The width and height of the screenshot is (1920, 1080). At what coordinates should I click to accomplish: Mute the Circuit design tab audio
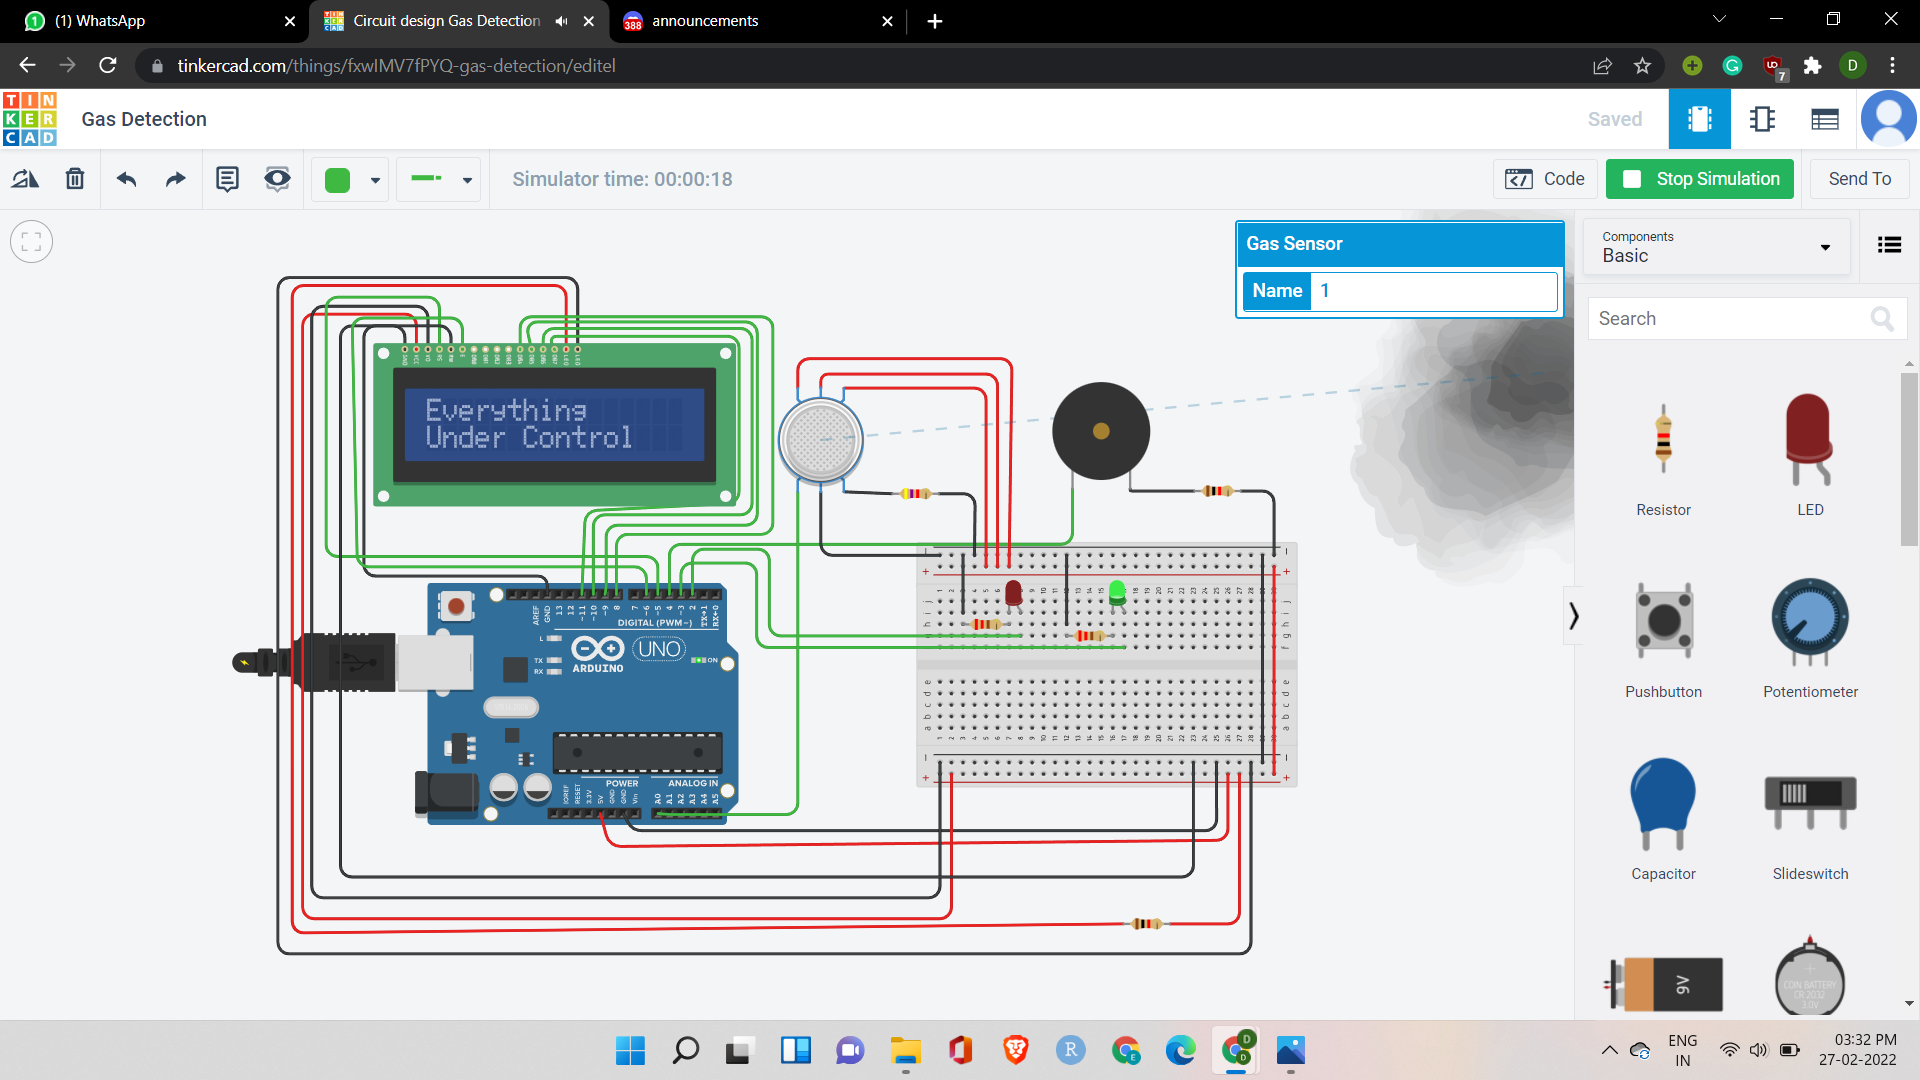(562, 21)
